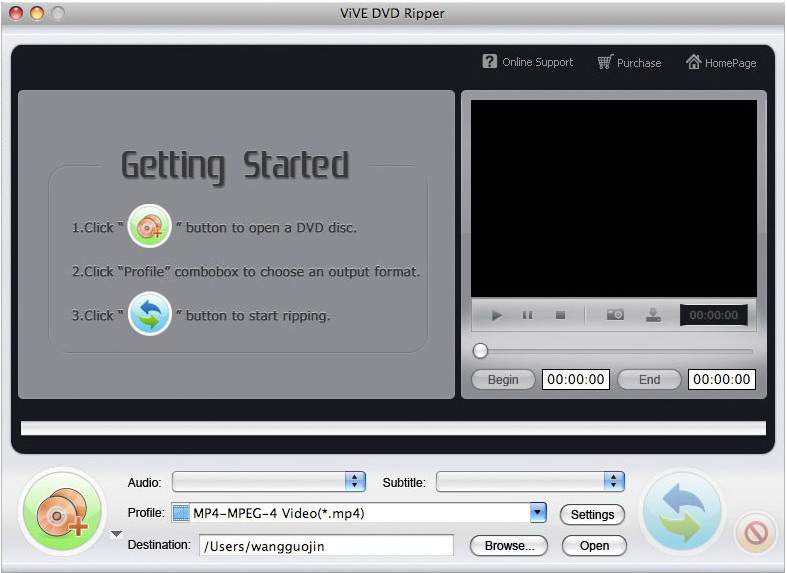
Task: Click the red Stop conversion button
Action: [756, 533]
